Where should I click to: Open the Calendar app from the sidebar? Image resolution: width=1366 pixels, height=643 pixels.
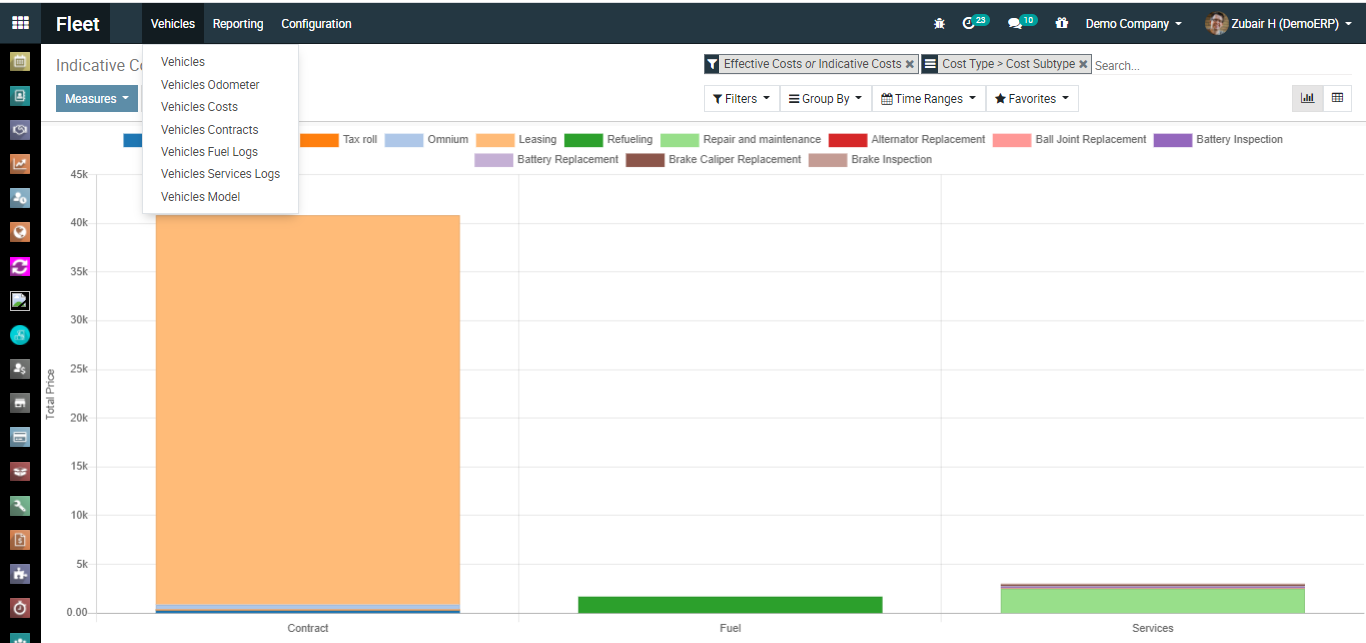(20, 61)
